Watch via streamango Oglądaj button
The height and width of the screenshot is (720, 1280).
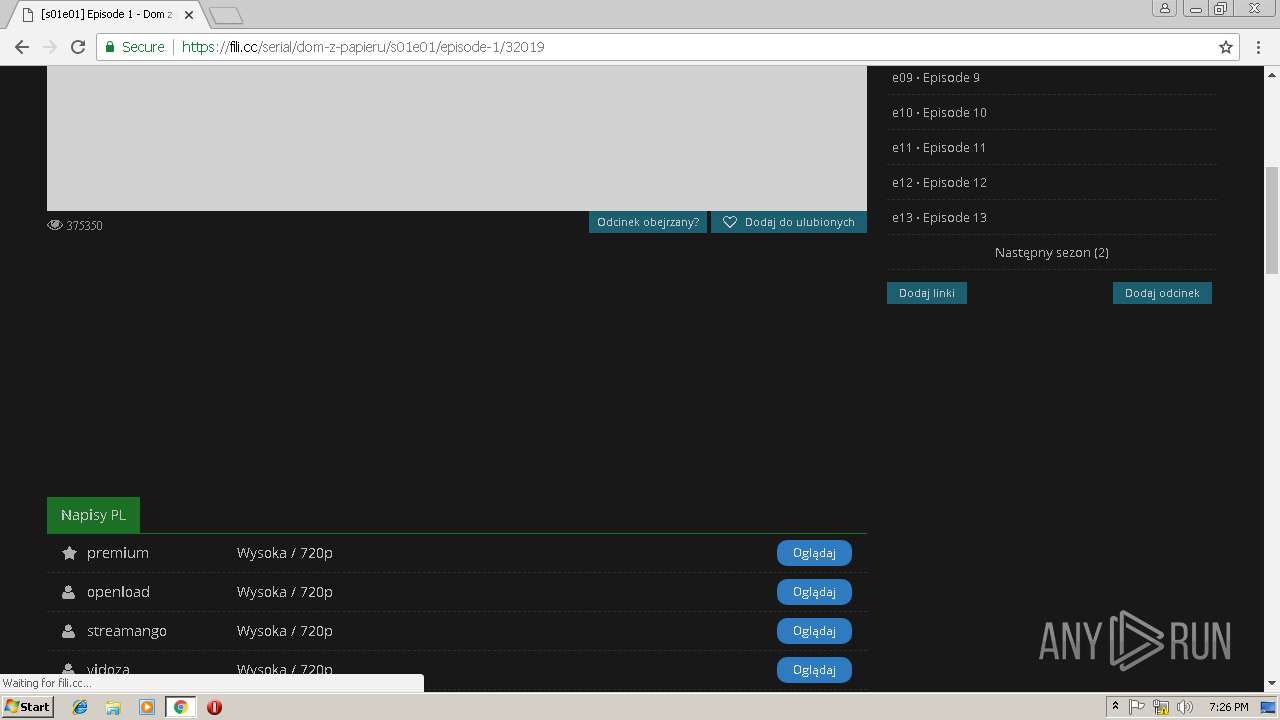point(814,631)
